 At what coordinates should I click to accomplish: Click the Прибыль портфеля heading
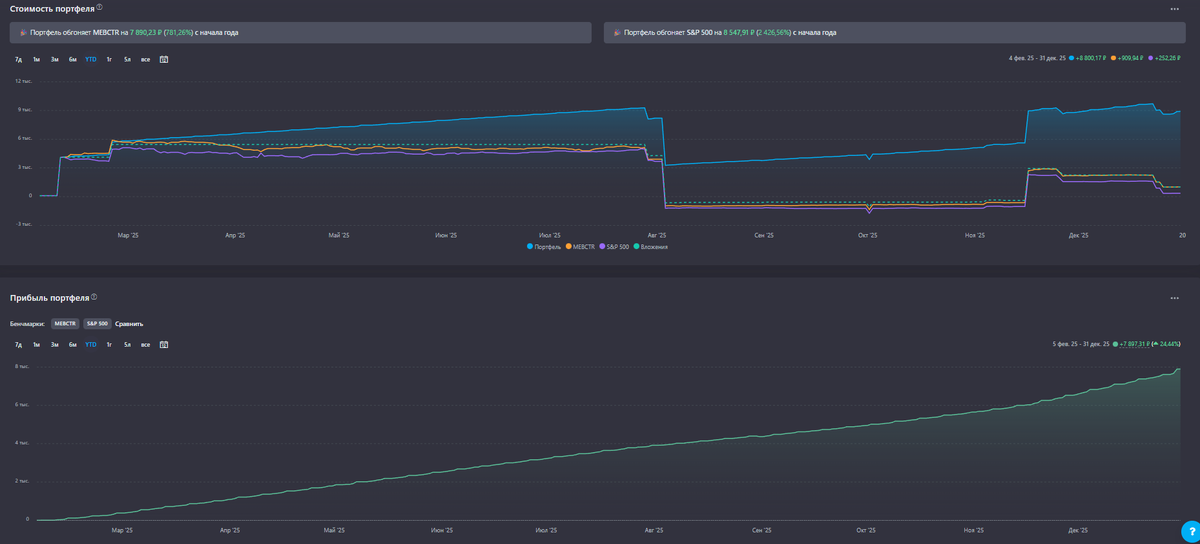49,298
